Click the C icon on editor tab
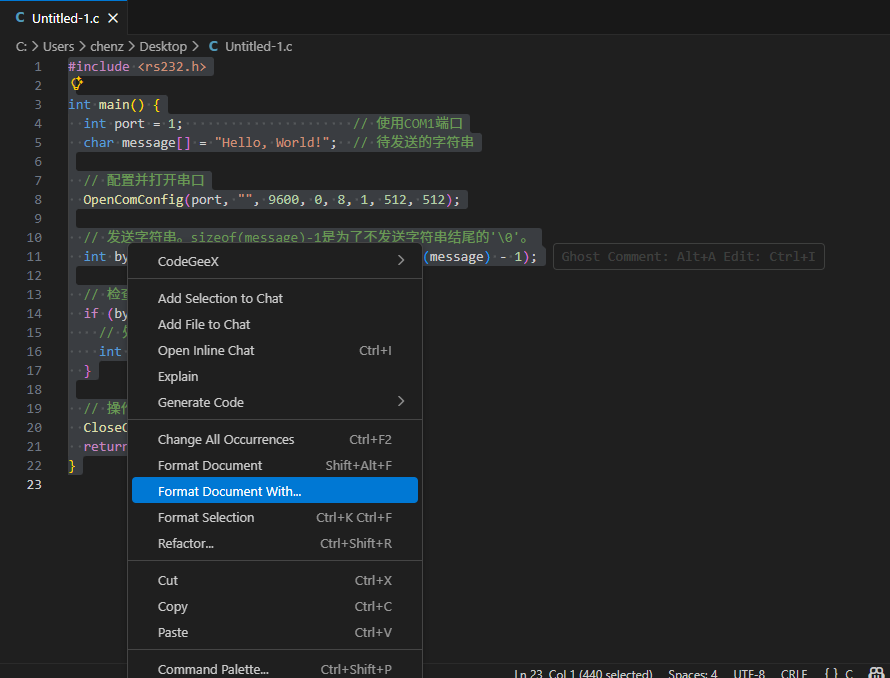 tap(20, 18)
